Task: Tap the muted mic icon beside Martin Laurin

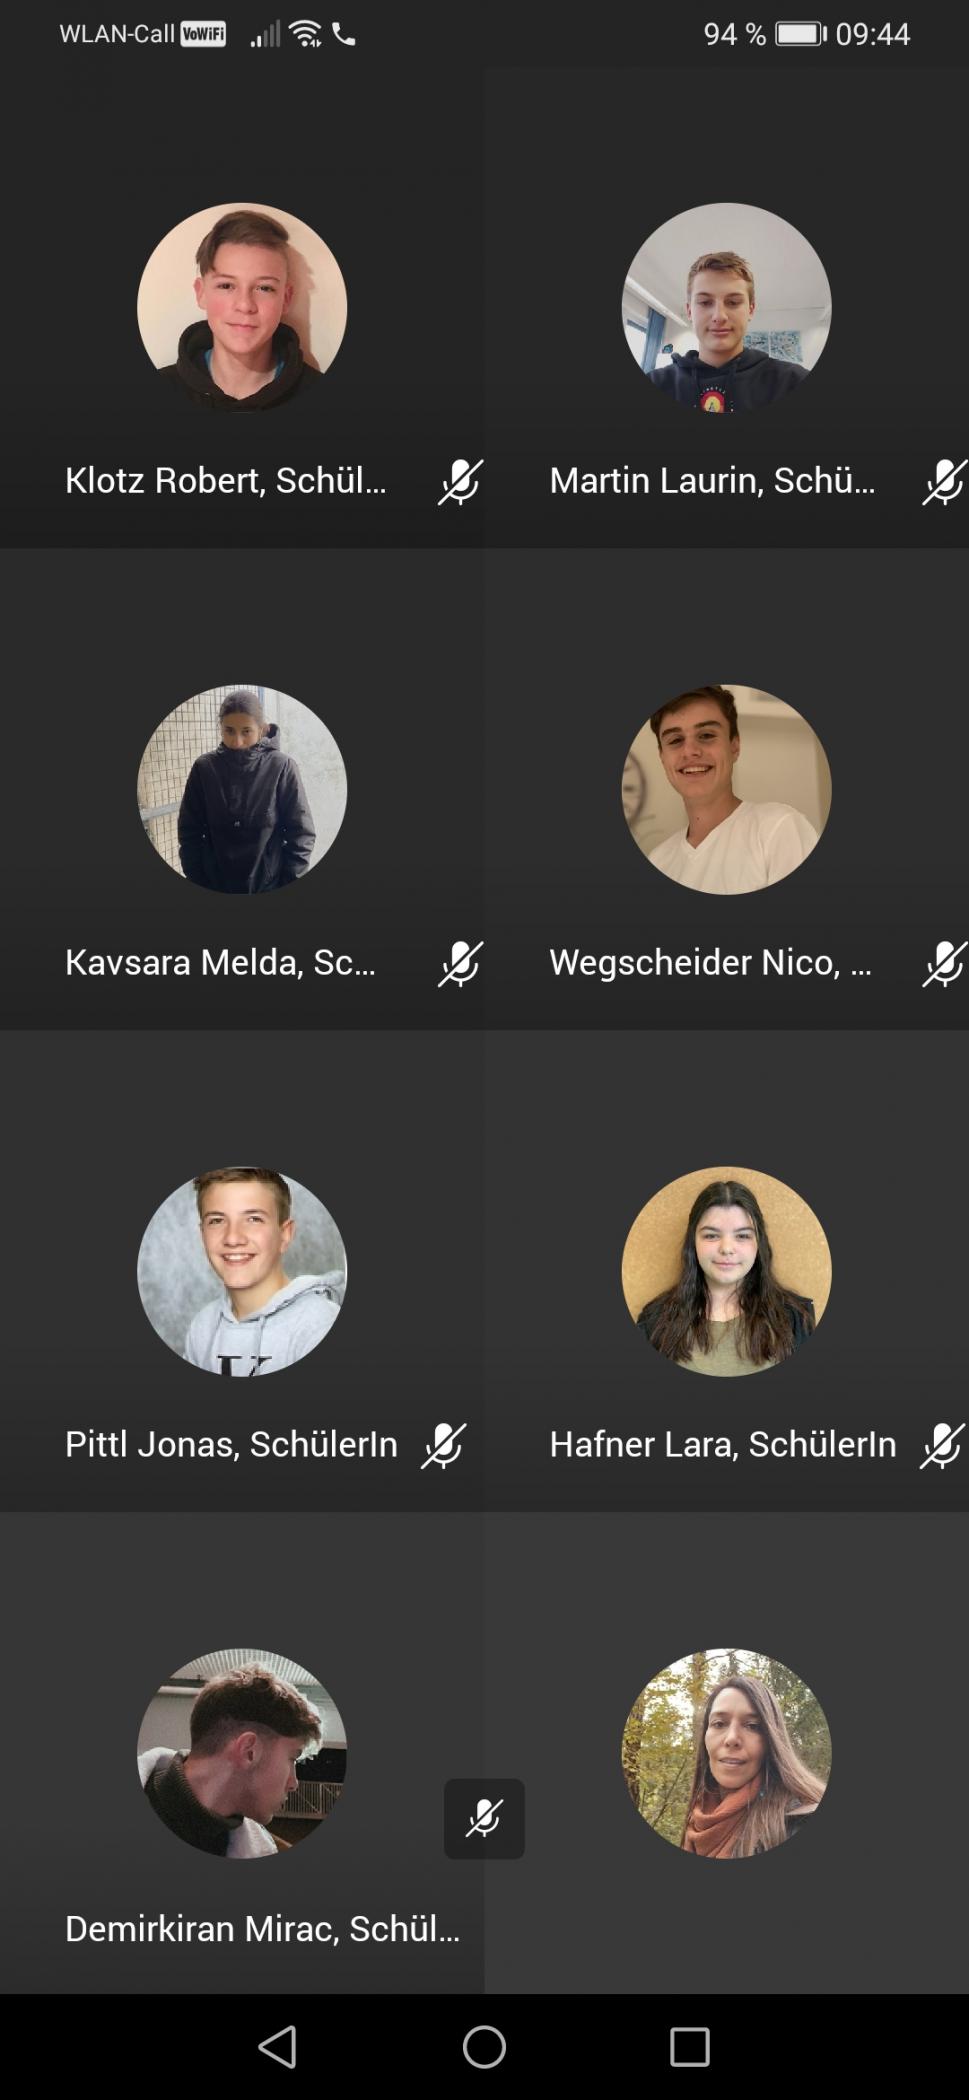Action: pos(944,482)
